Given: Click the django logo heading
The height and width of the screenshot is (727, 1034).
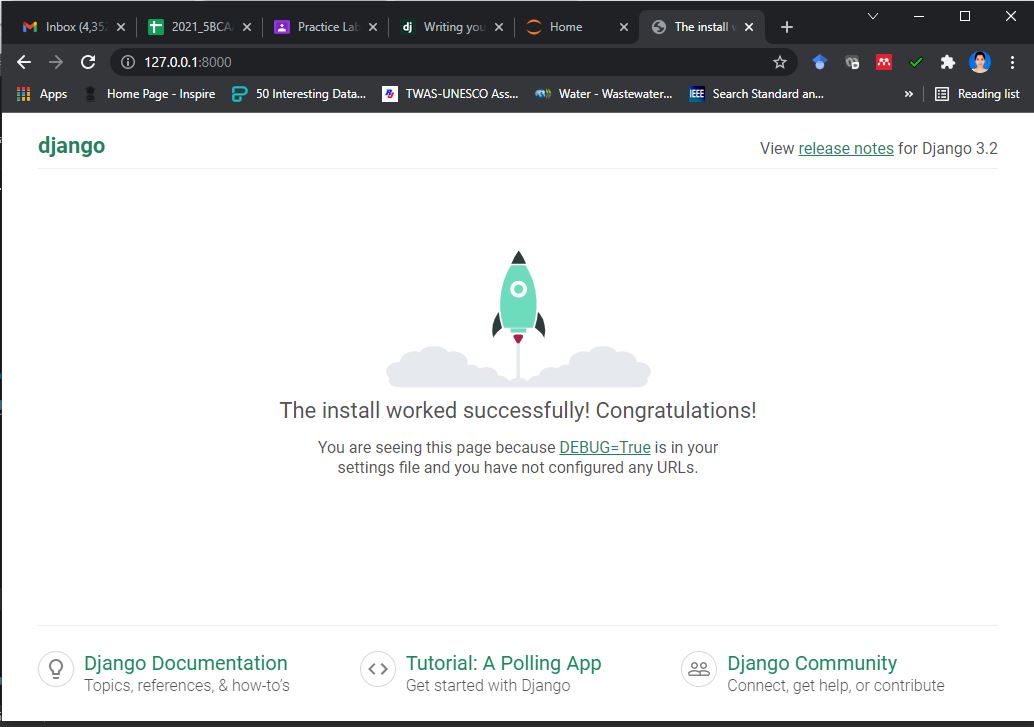Looking at the screenshot, I should 71,146.
